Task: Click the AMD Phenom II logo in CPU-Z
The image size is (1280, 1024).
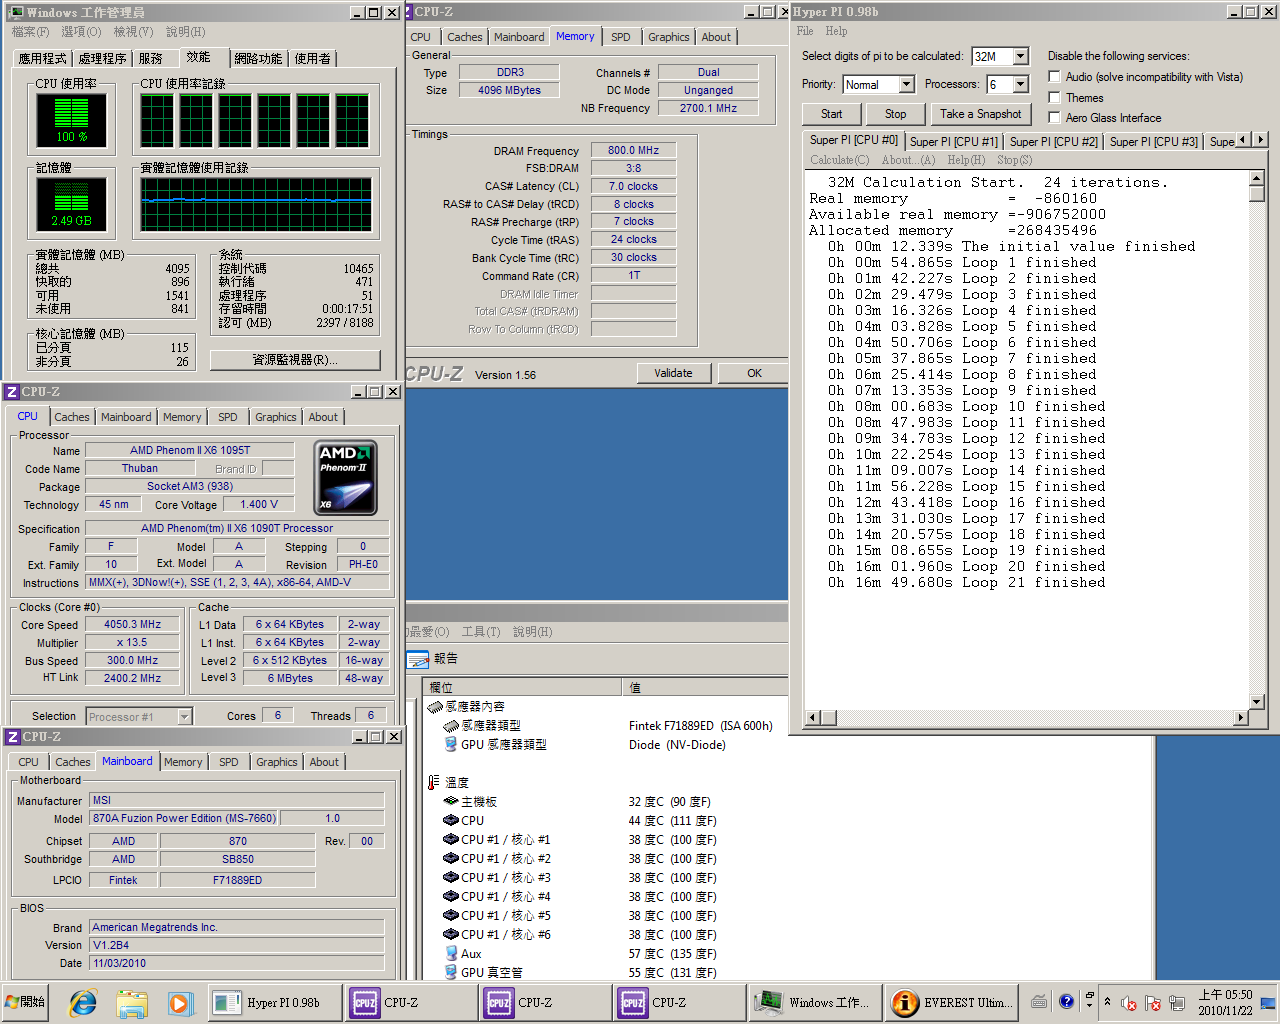Action: (x=346, y=478)
